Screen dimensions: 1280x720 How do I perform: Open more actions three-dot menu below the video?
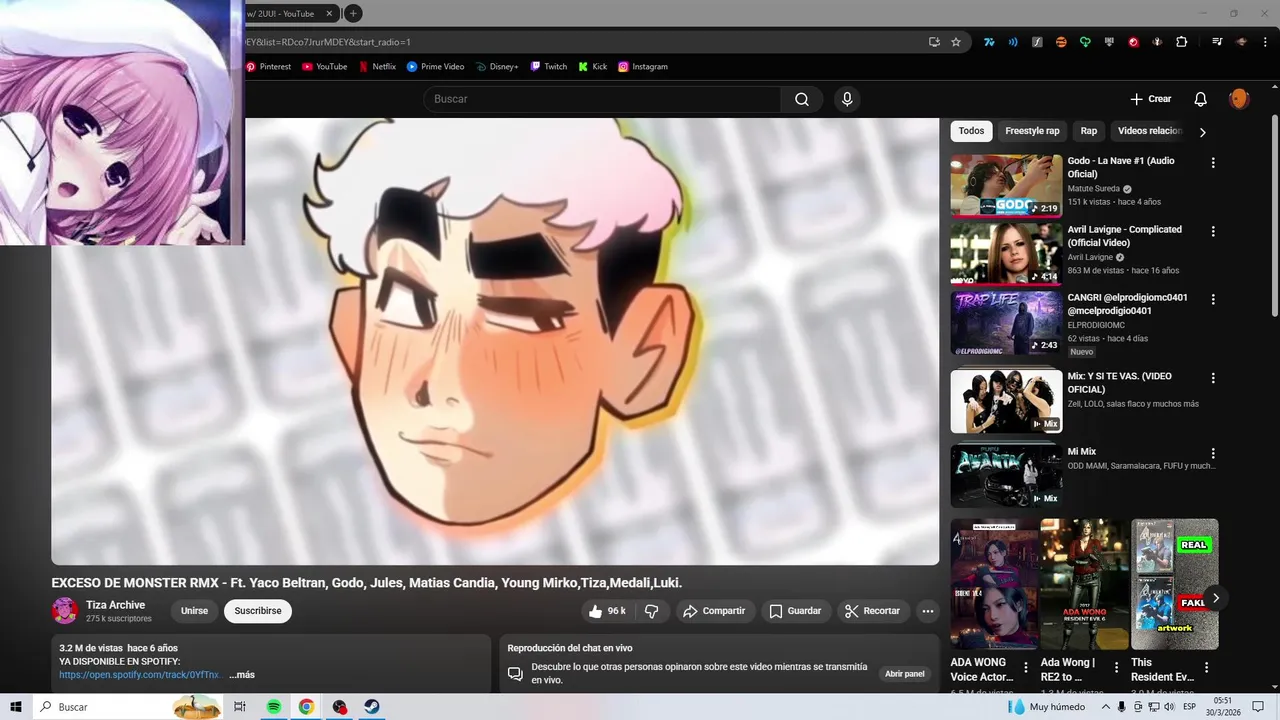pos(928,611)
